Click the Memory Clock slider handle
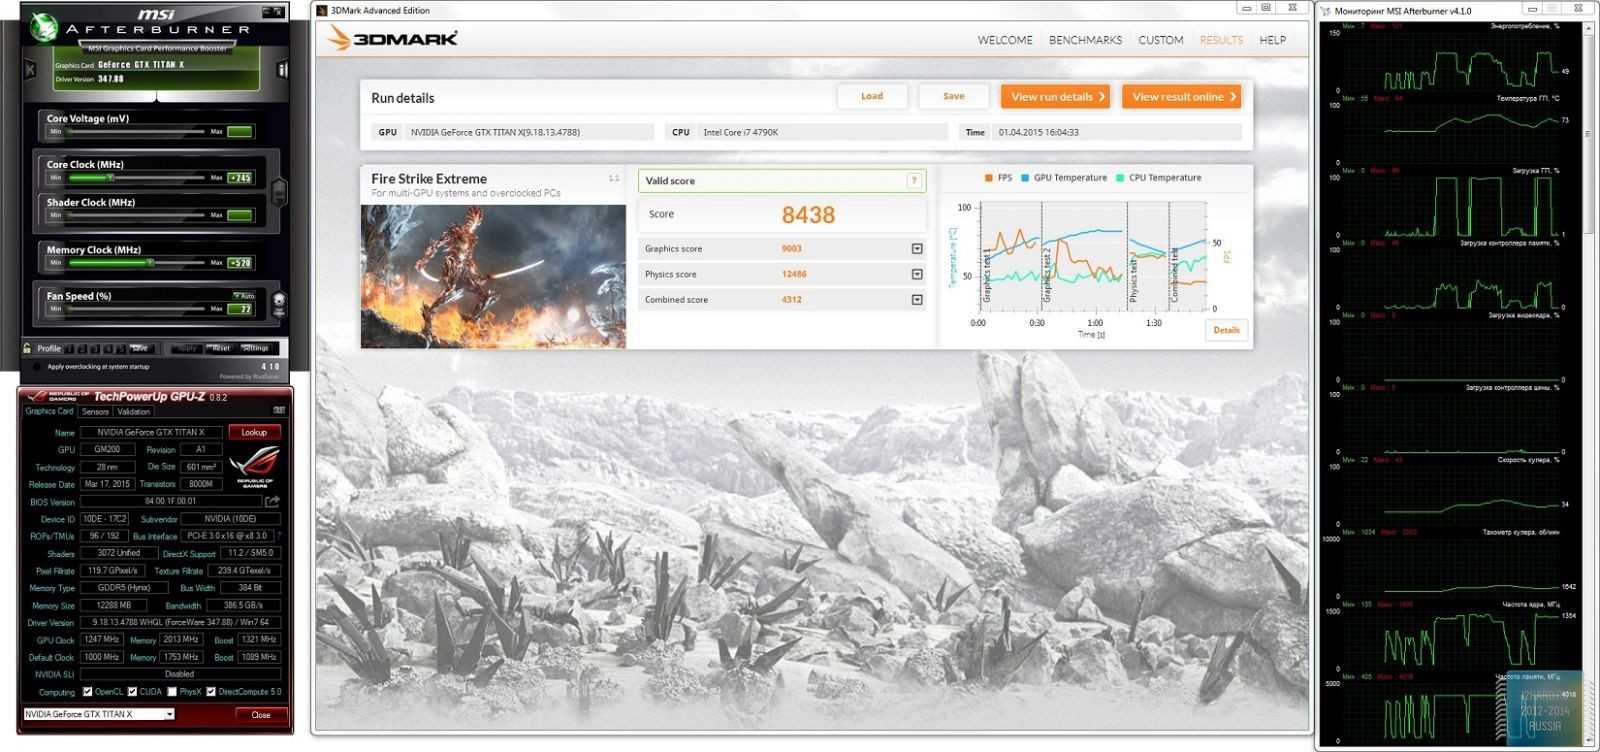The height and width of the screenshot is (752, 1600). pos(150,263)
